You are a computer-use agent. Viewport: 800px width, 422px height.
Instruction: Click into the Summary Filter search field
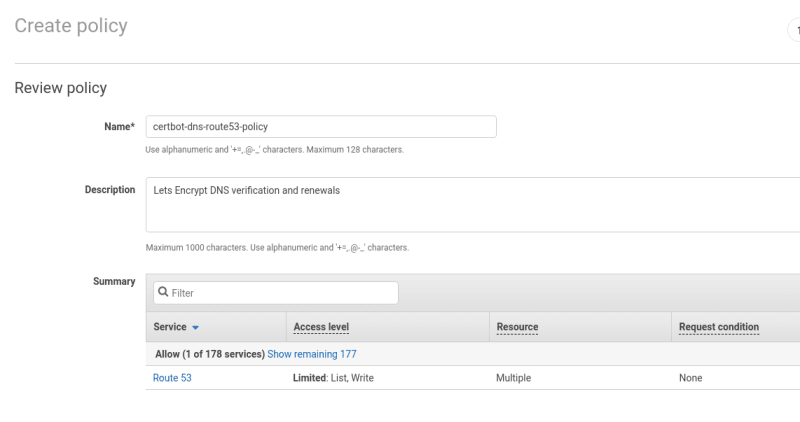tap(276, 293)
